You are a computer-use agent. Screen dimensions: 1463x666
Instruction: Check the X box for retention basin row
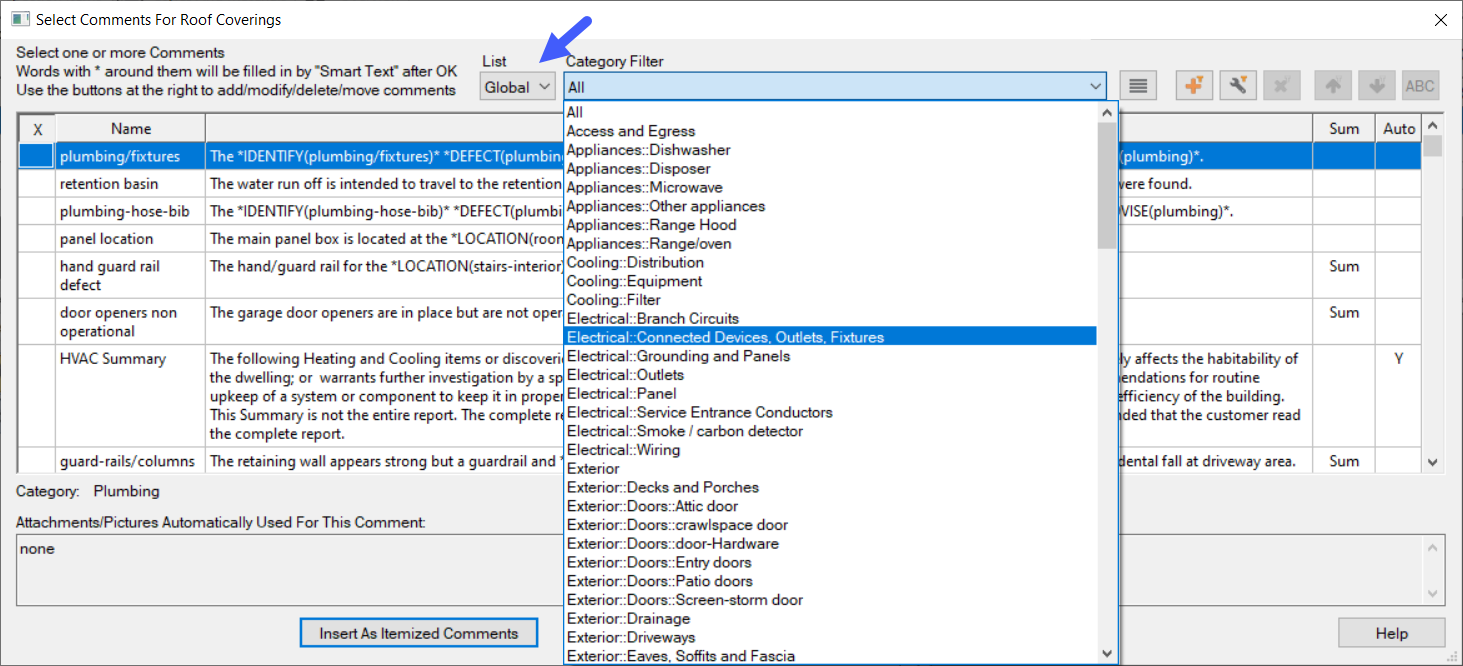point(37,184)
